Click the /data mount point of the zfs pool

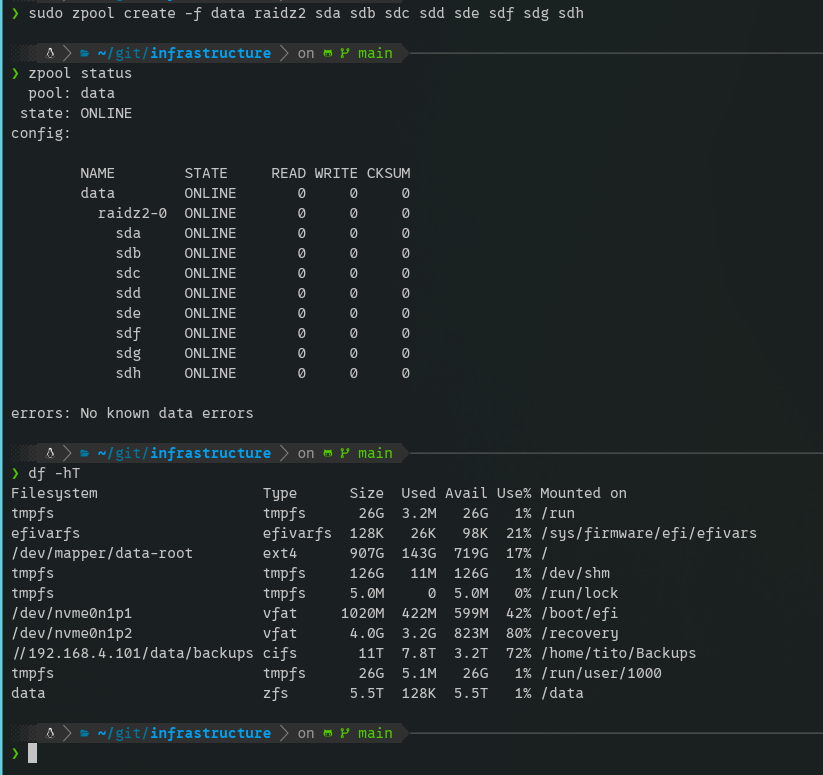[x=561, y=693]
